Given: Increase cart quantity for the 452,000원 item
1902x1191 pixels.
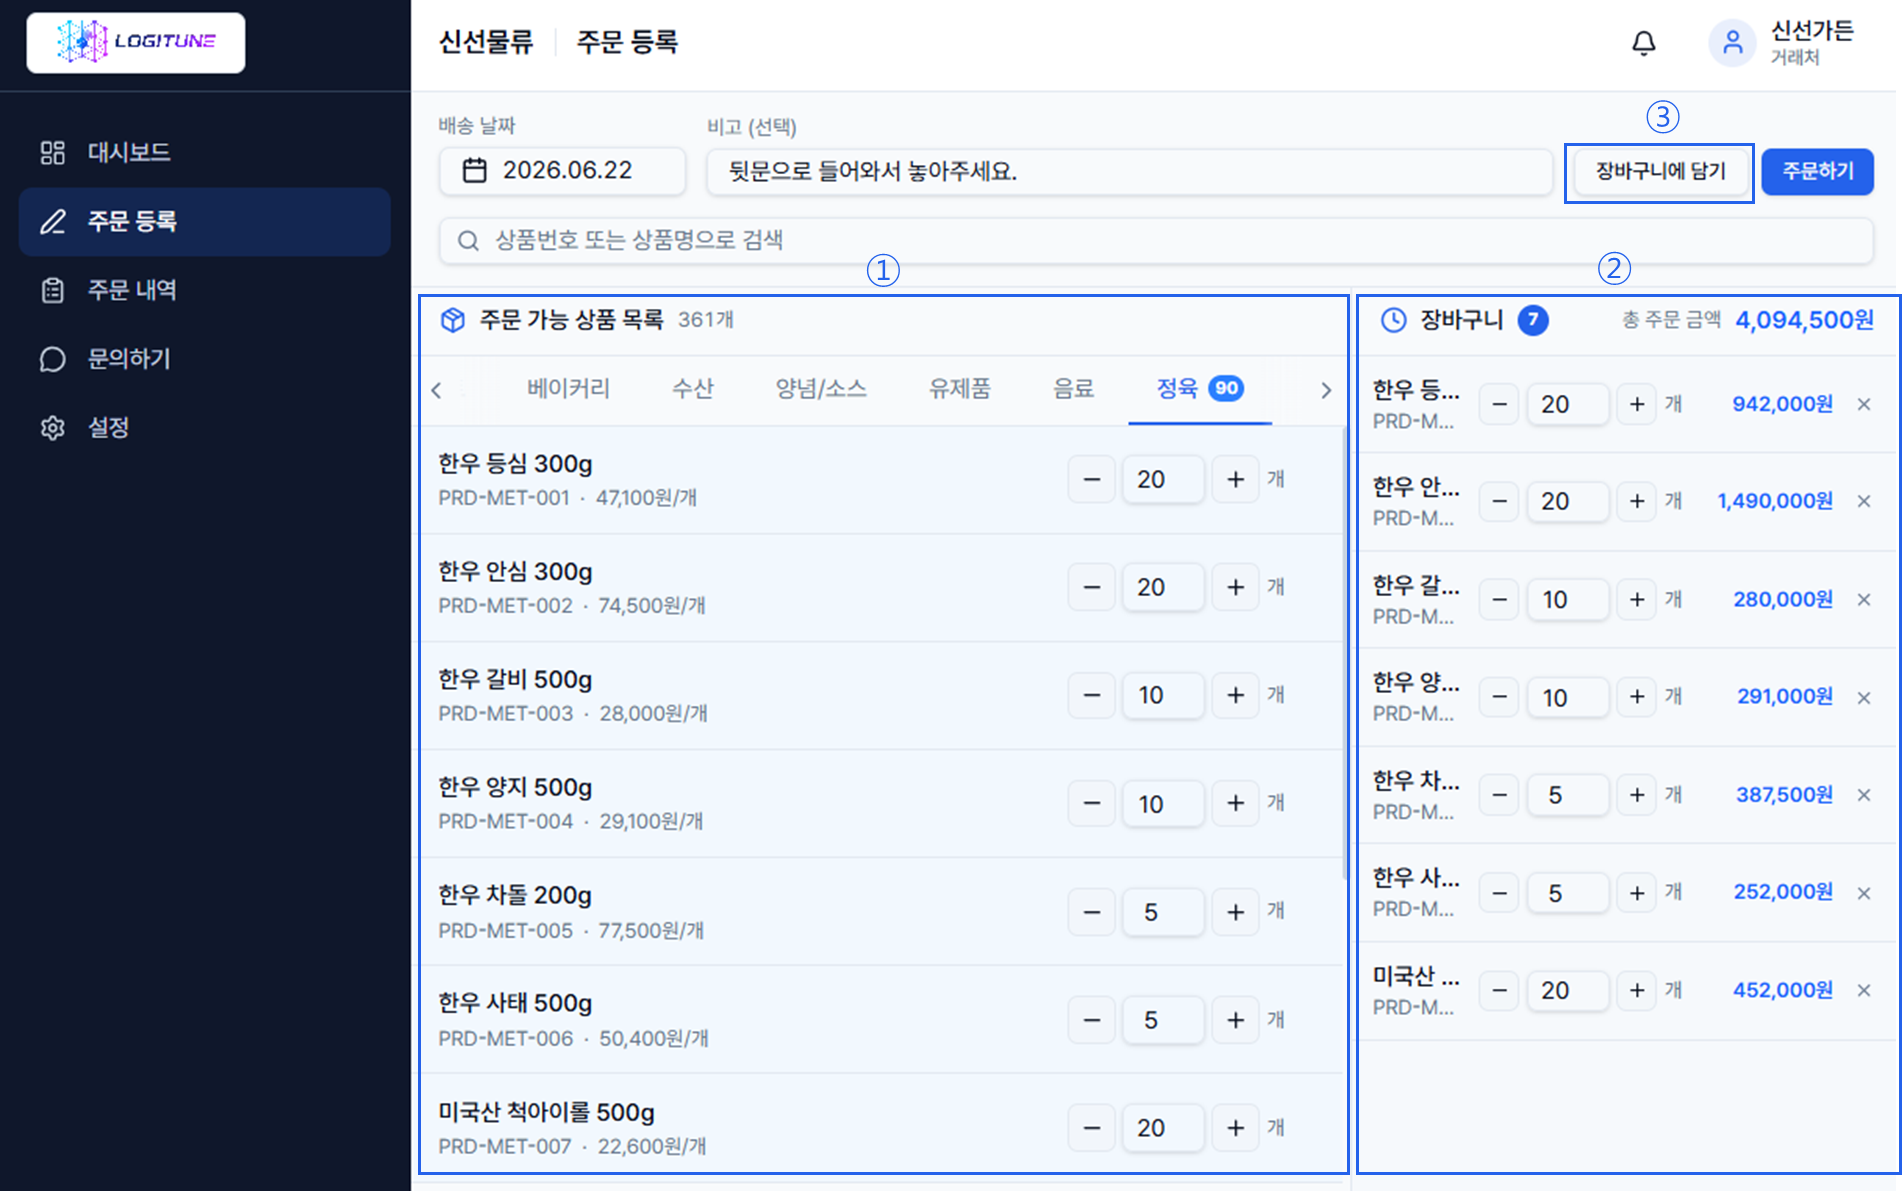Looking at the screenshot, I should click(x=1637, y=990).
